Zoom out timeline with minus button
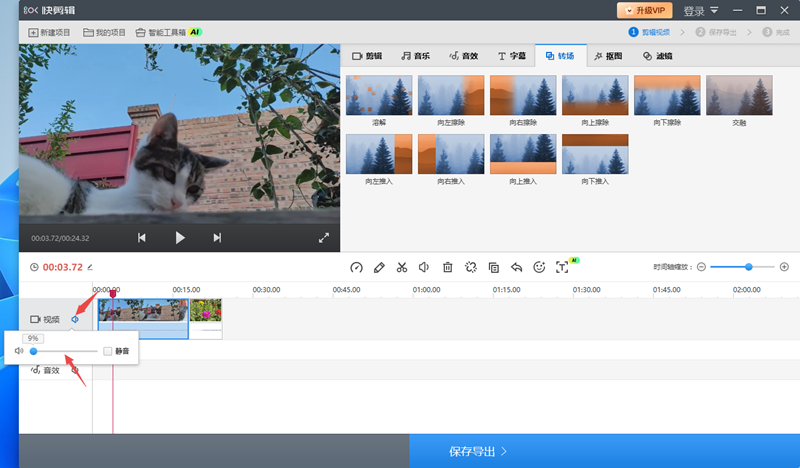Screen dimensions: 800x468 click(x=701, y=267)
